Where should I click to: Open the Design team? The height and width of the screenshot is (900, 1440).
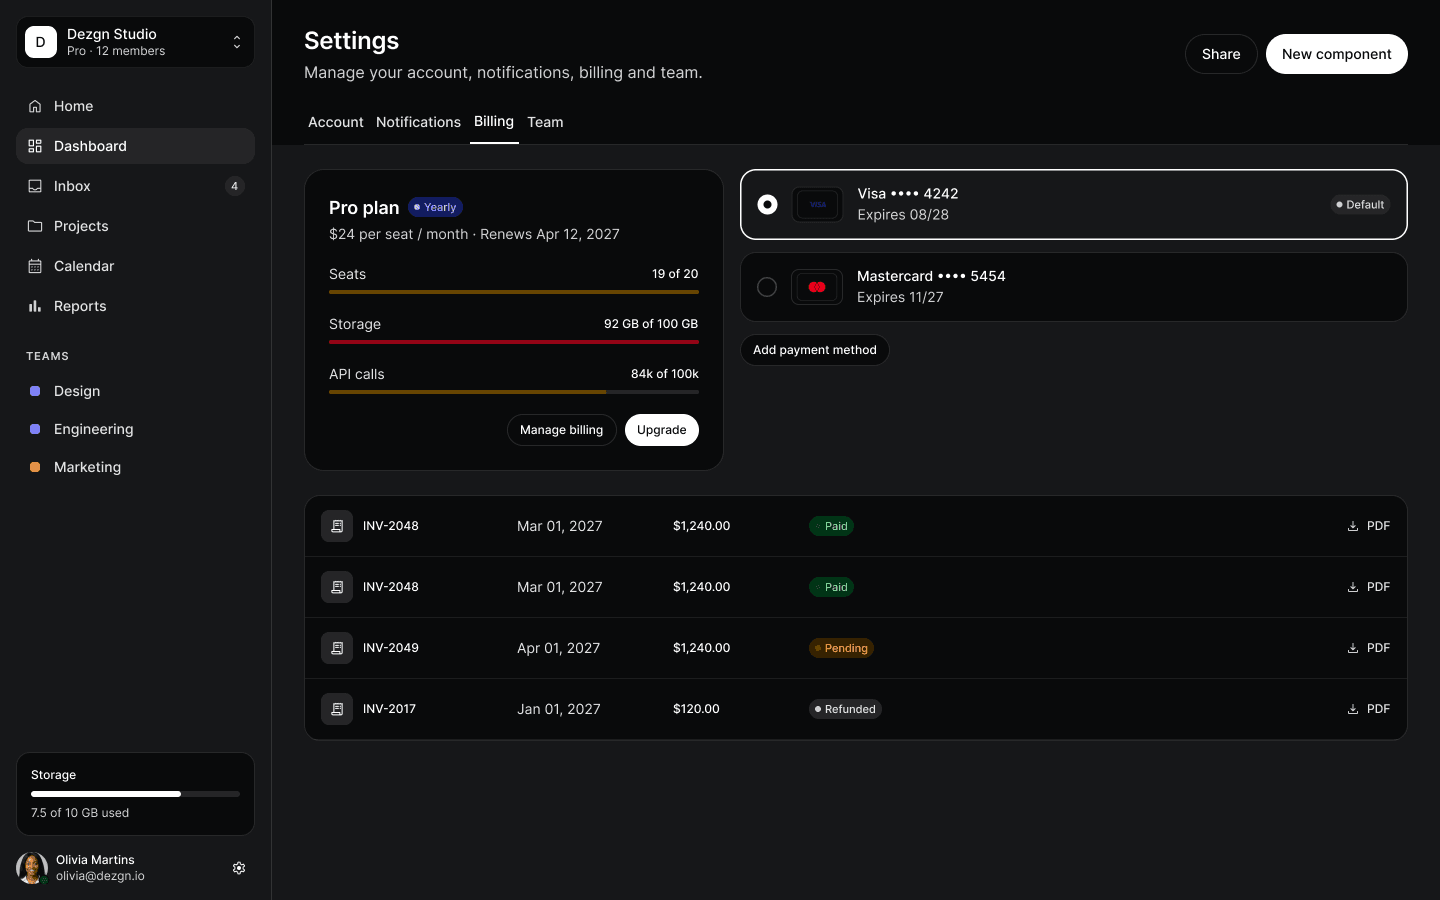[x=135, y=391]
